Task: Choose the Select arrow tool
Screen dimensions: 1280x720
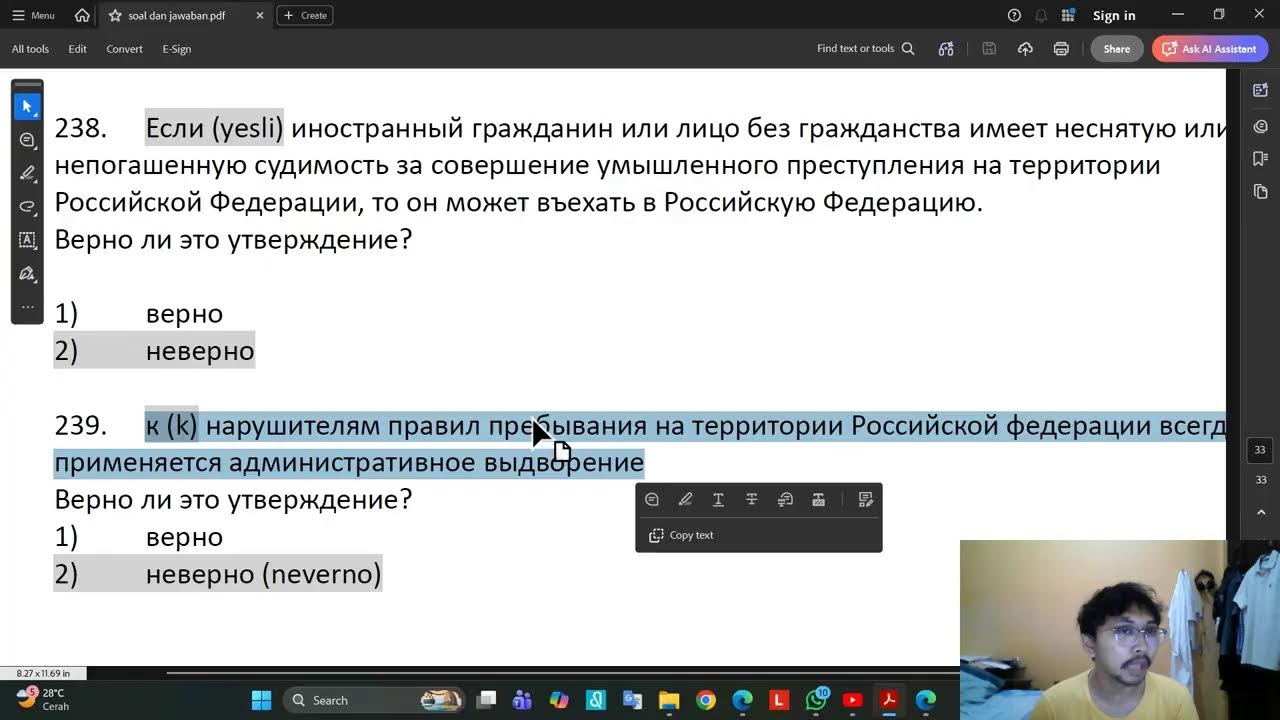Action: click(27, 106)
